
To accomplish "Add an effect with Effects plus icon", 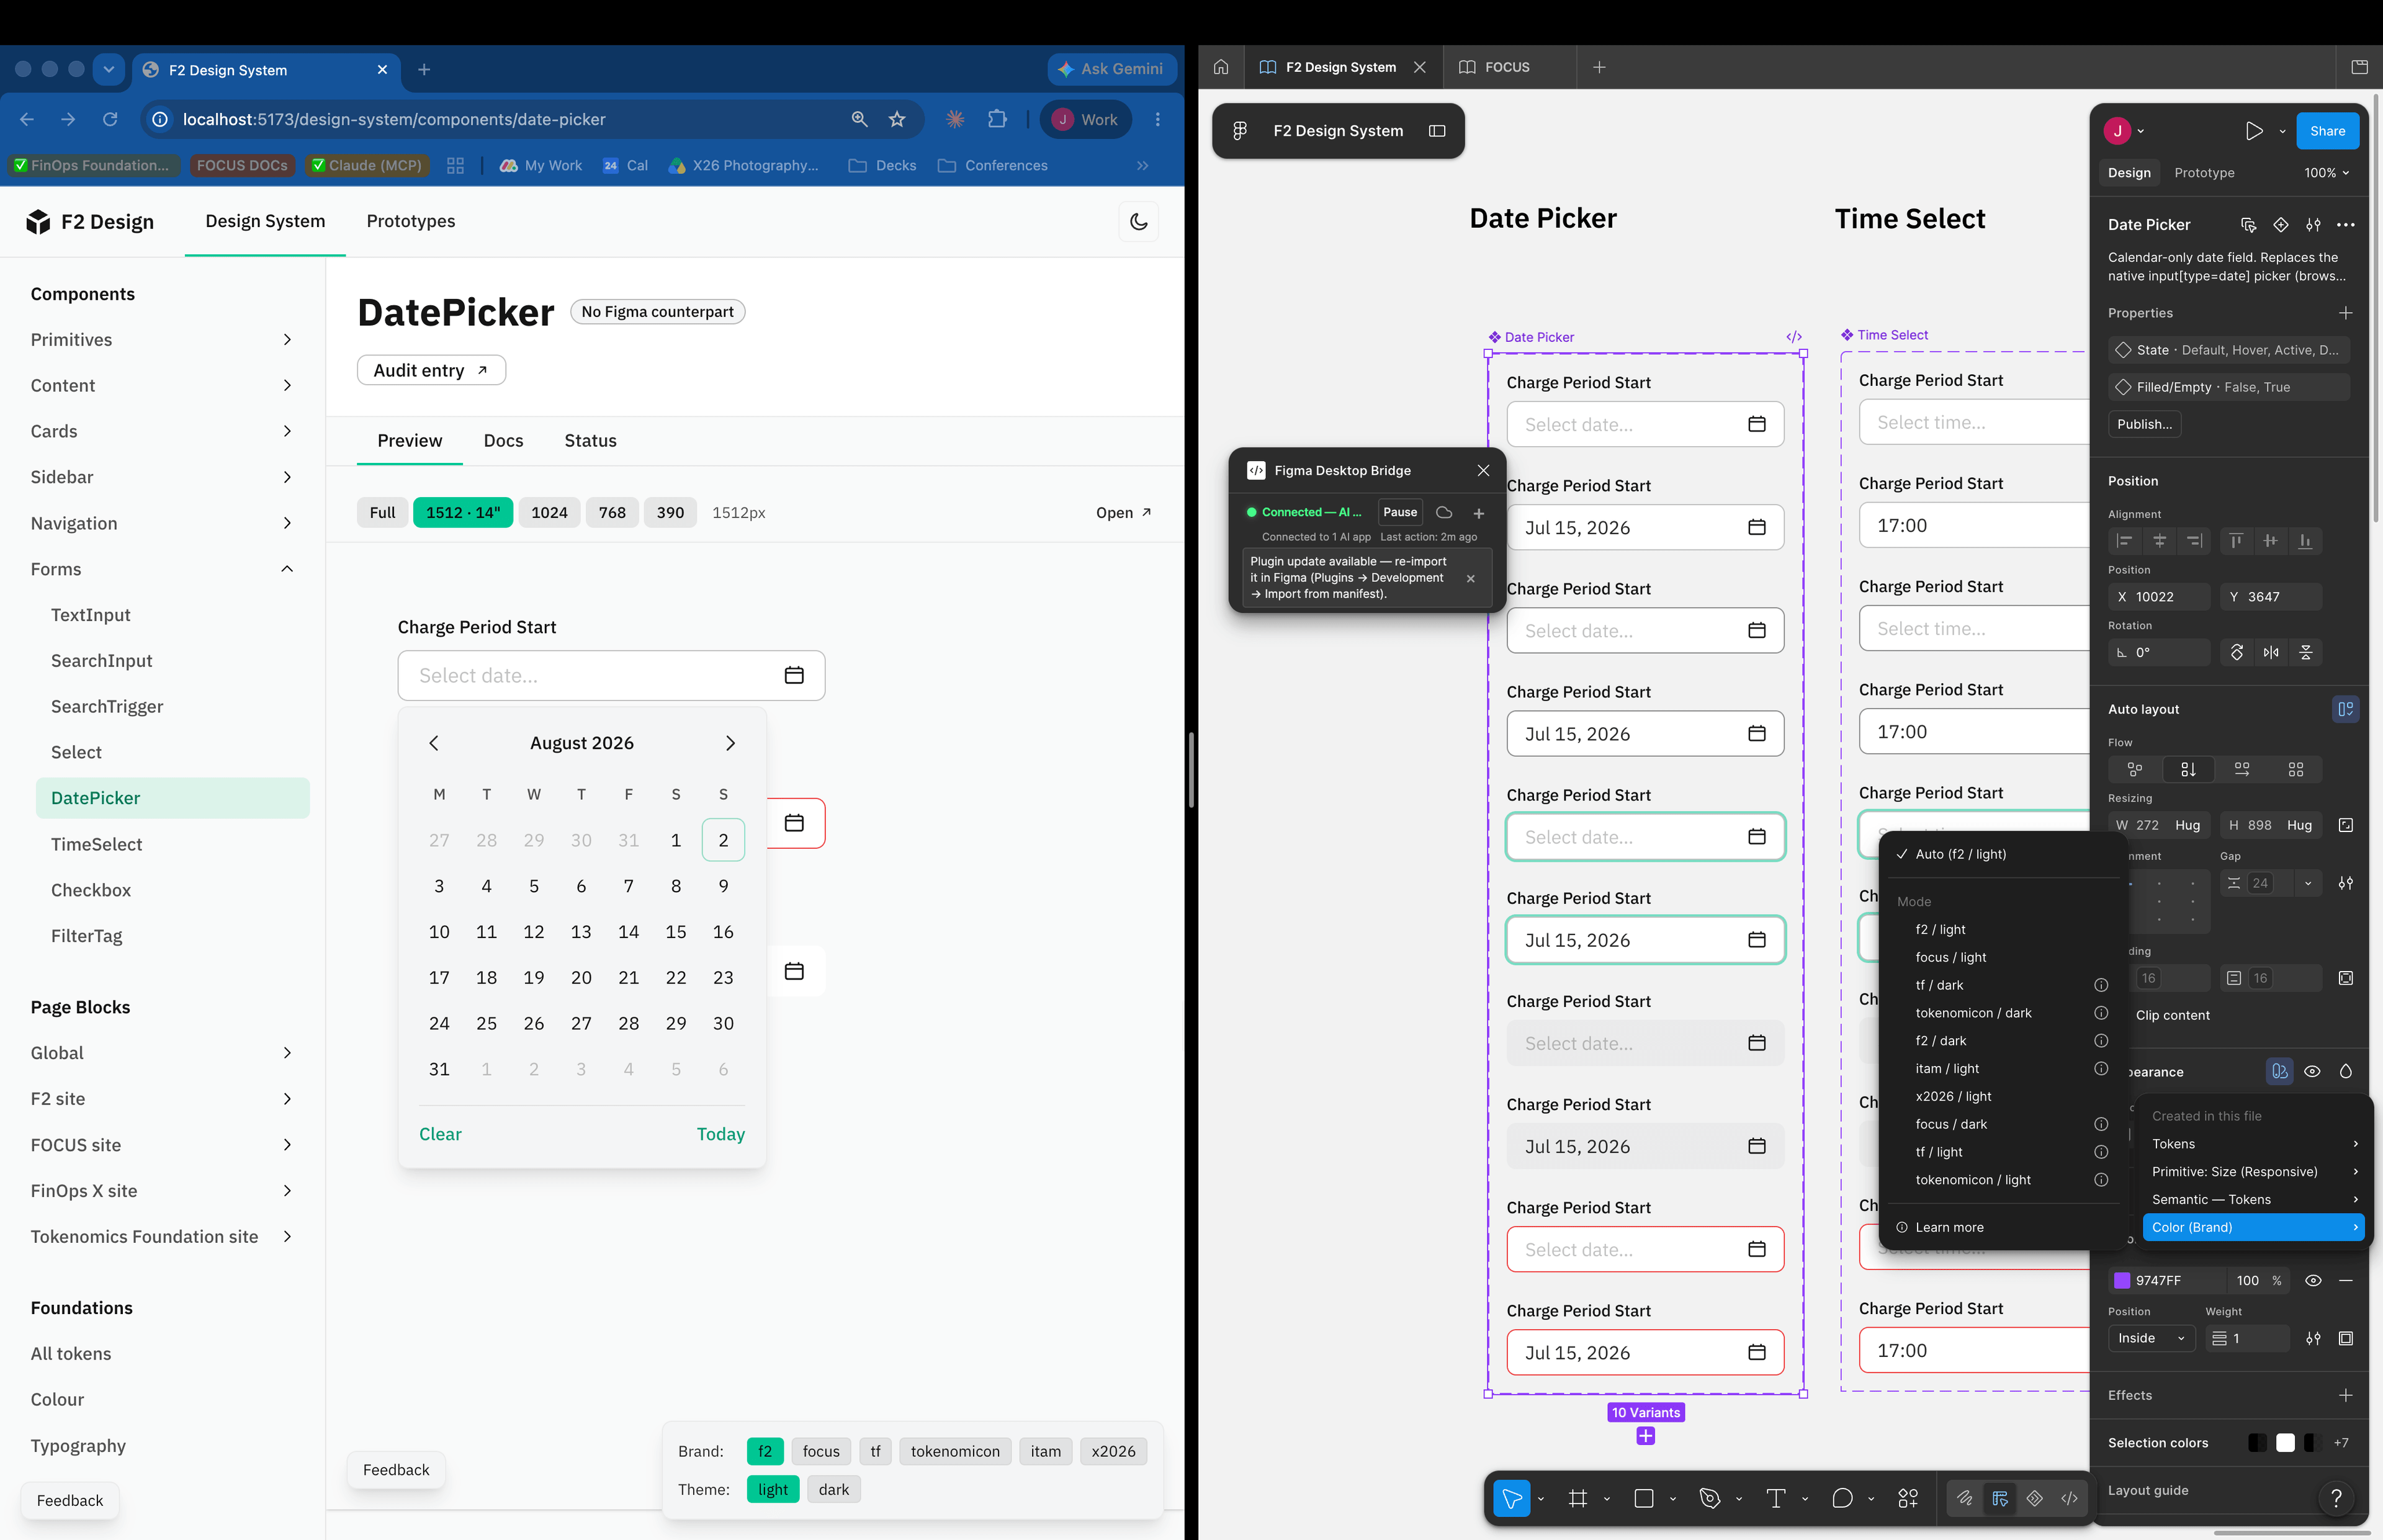I will pyautogui.click(x=2345, y=1395).
